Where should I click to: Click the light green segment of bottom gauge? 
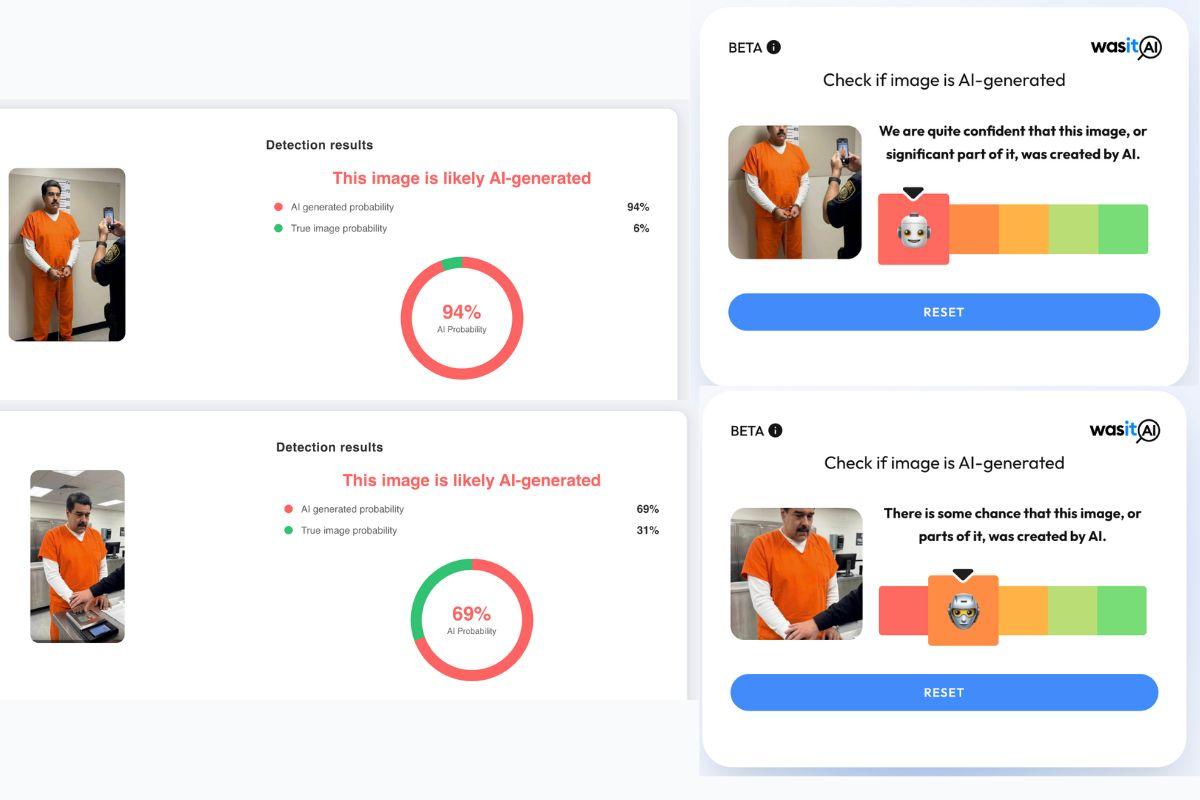[x=1072, y=610]
